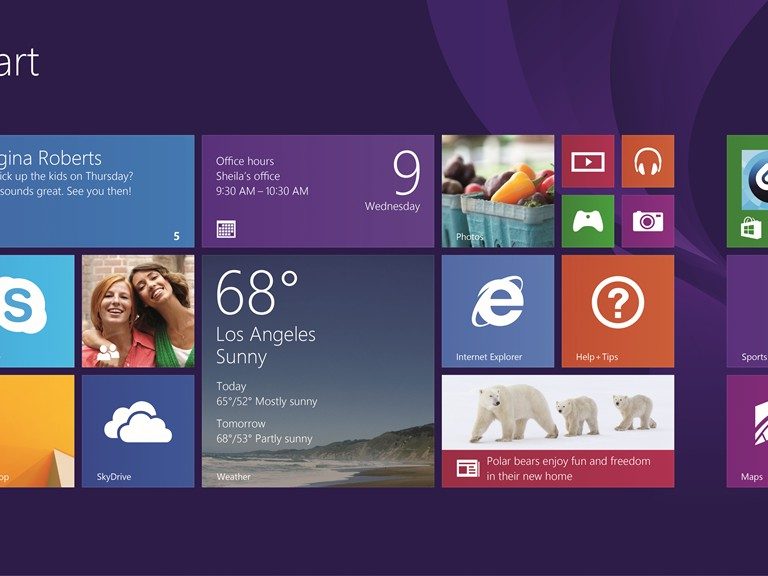768x576 pixels.
Task: Launch the Xbox Games tile
Action: click(x=588, y=221)
